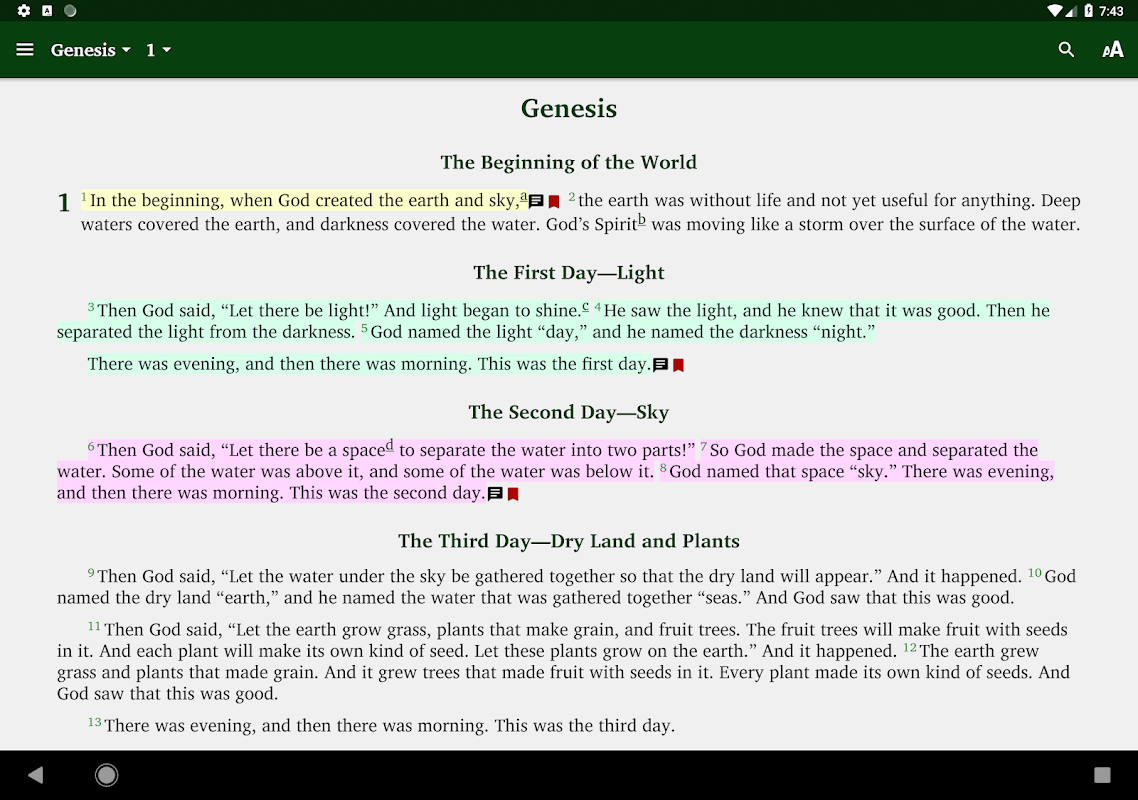Tap the red bookmark after 'first day'
Screen dimensions: 1138x800
tap(678, 365)
